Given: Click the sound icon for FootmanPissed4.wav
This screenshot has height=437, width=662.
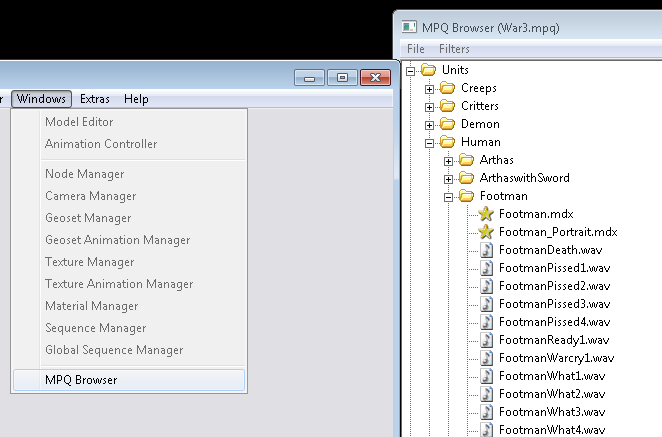Looking at the screenshot, I should 487,322.
